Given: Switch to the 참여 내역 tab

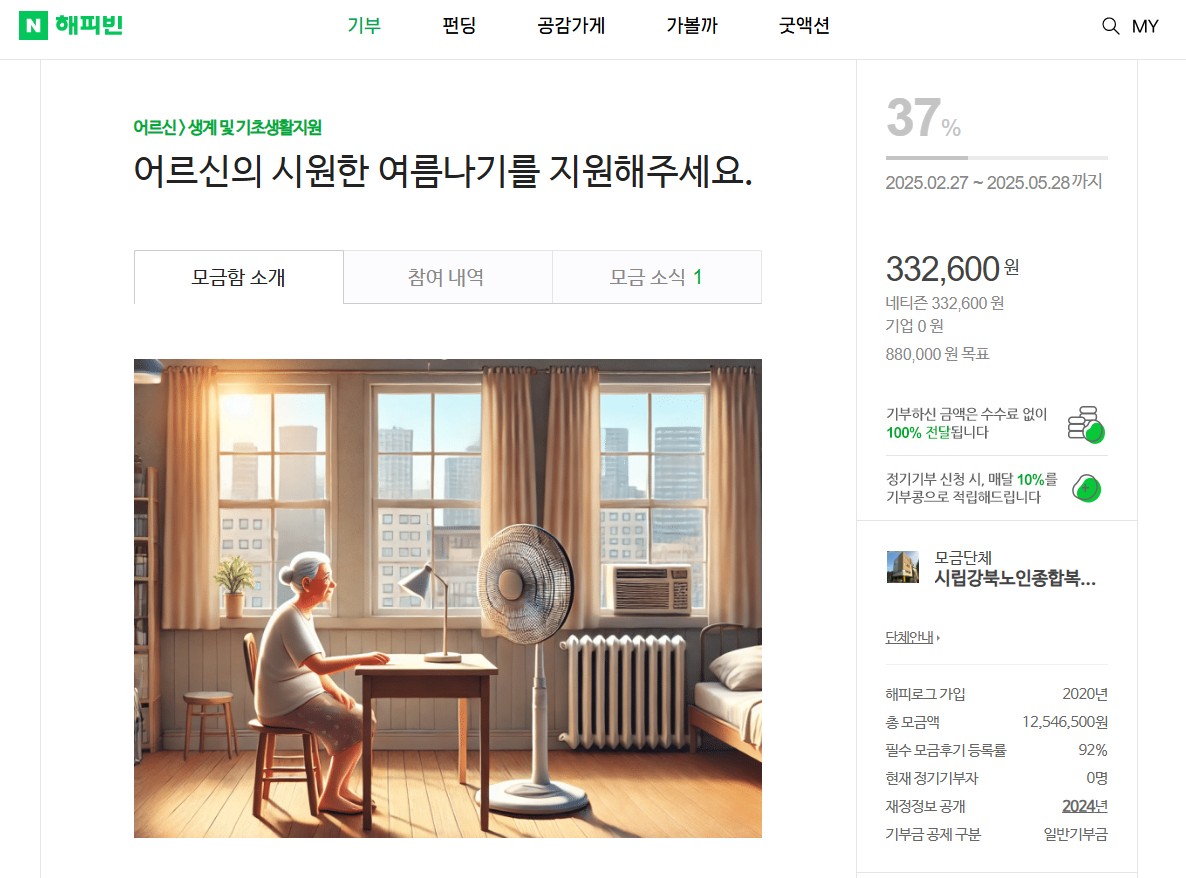Looking at the screenshot, I should click(448, 278).
